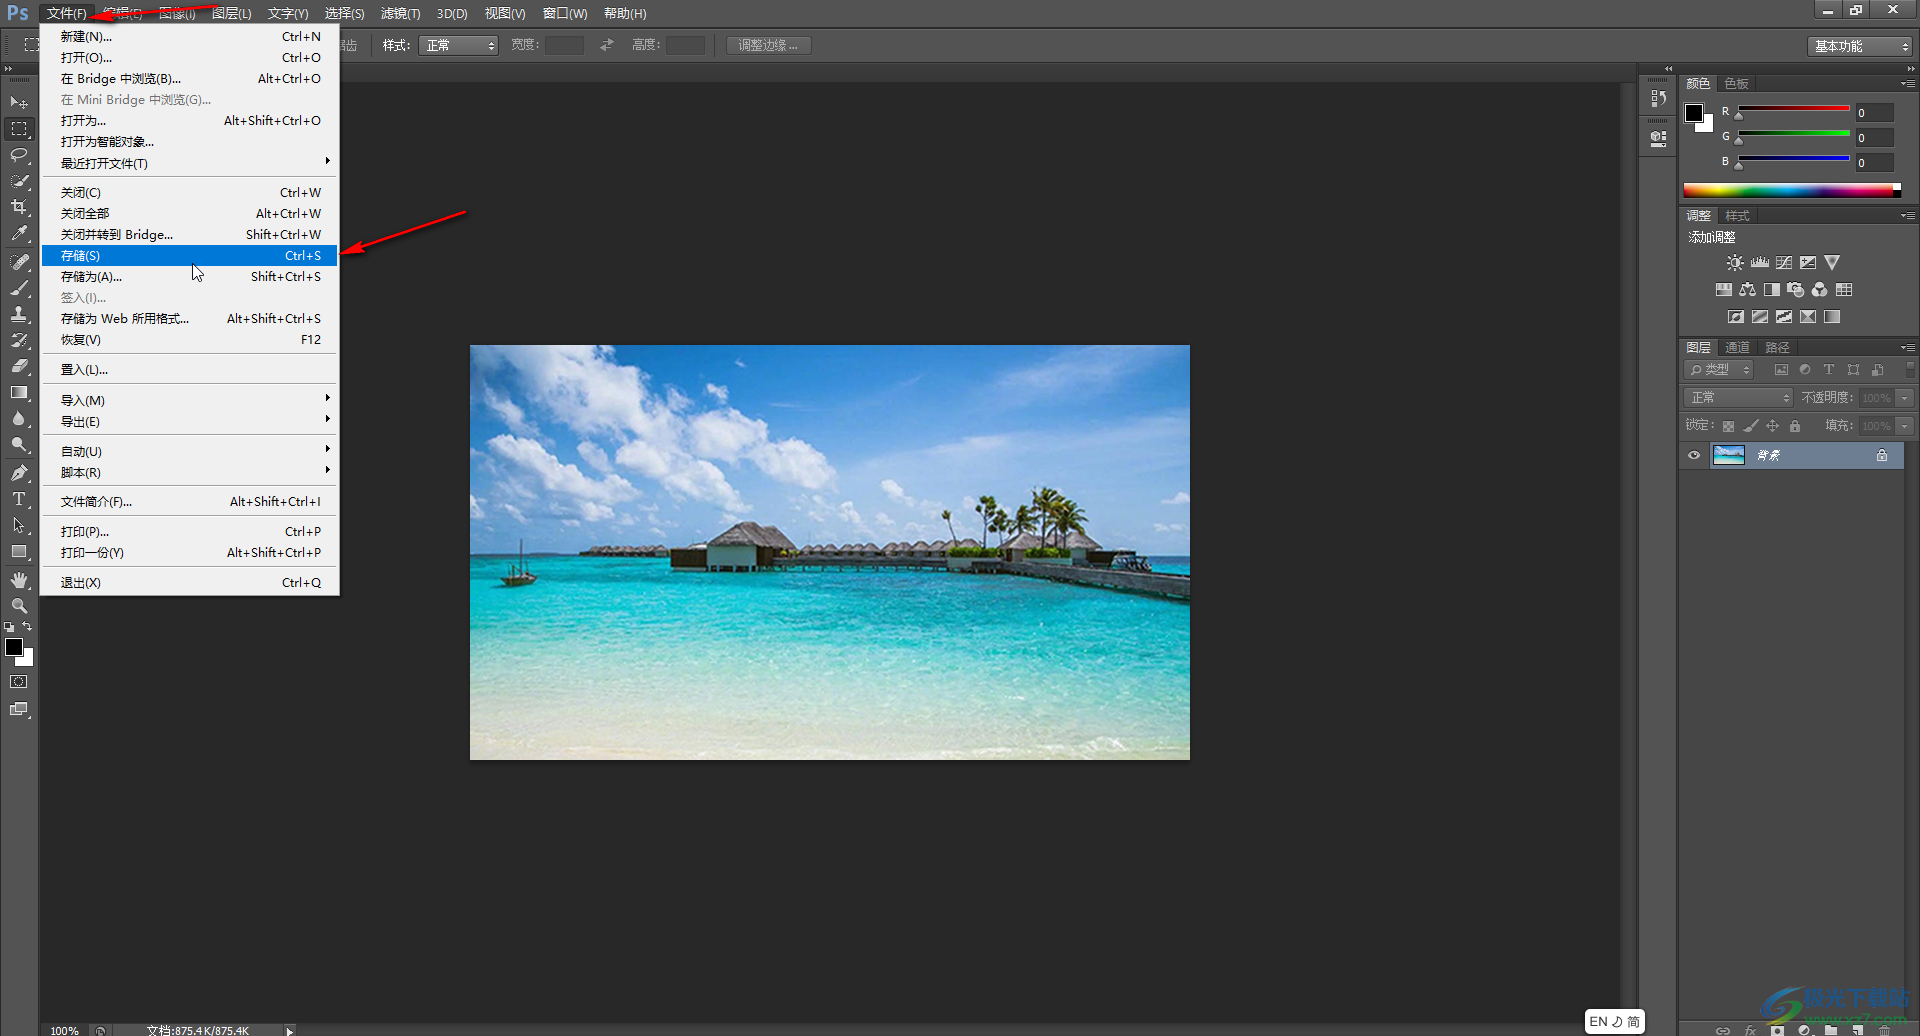Select the 背景 layer thumbnail
This screenshot has height=1036, width=1920.
(1729, 456)
